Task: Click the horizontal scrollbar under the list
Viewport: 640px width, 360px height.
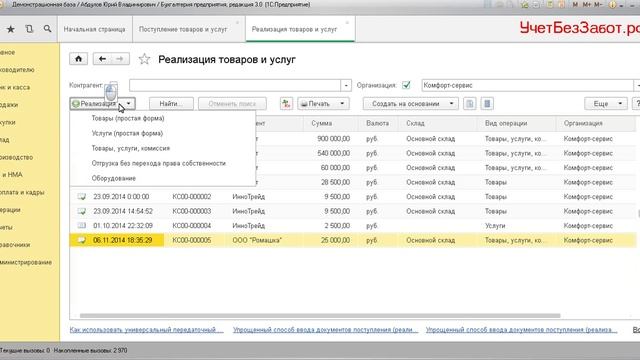Action: 320,316
